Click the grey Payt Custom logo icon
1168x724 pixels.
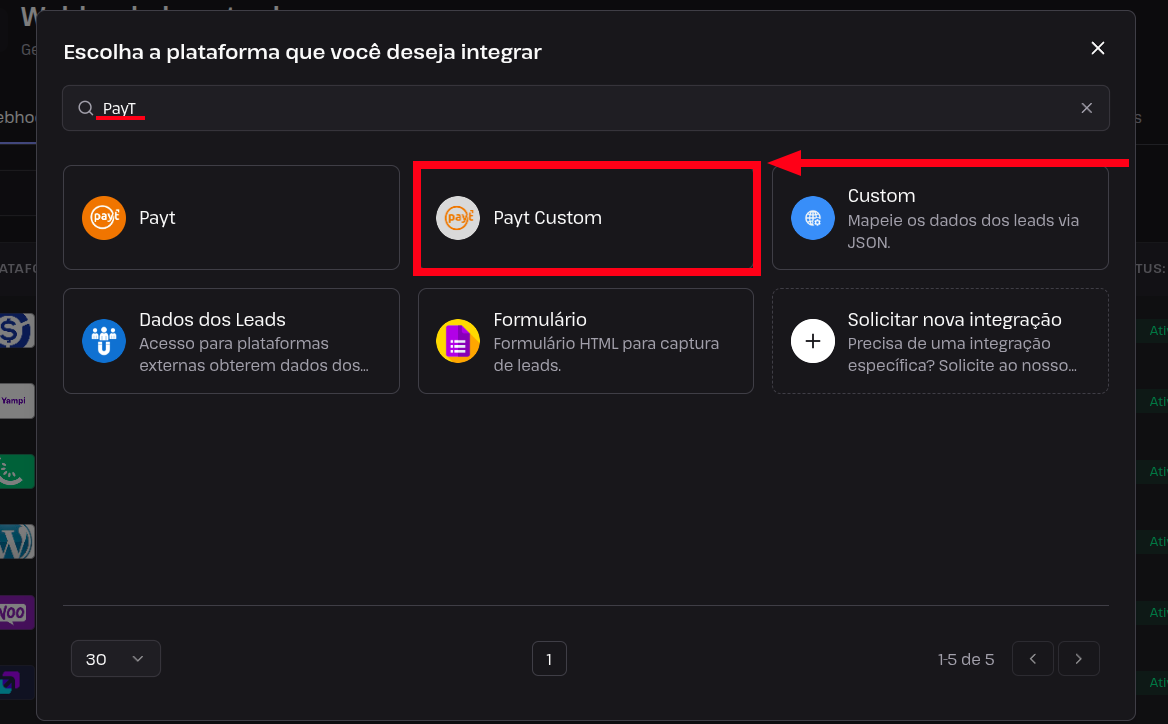pyautogui.click(x=458, y=217)
